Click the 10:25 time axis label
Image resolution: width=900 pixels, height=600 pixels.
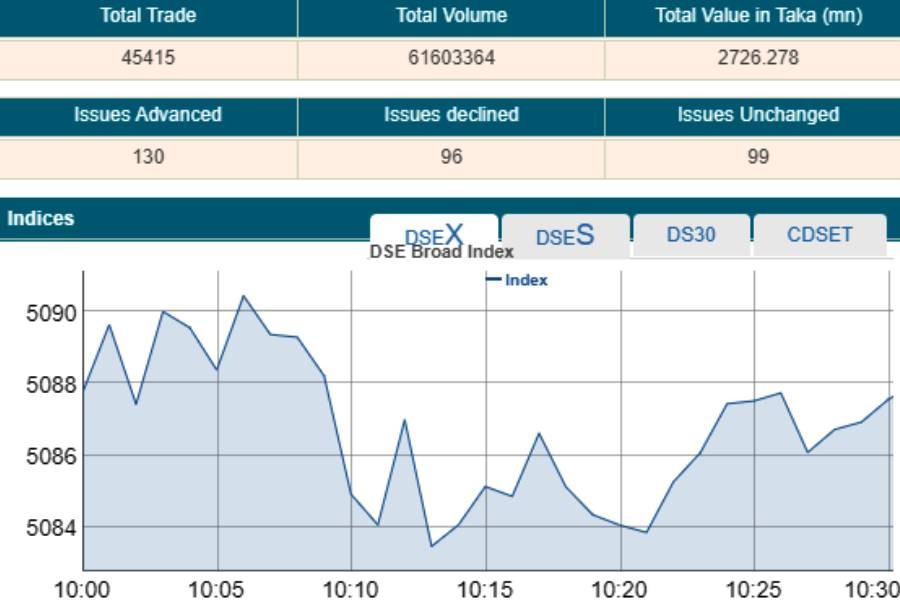[x=755, y=587]
